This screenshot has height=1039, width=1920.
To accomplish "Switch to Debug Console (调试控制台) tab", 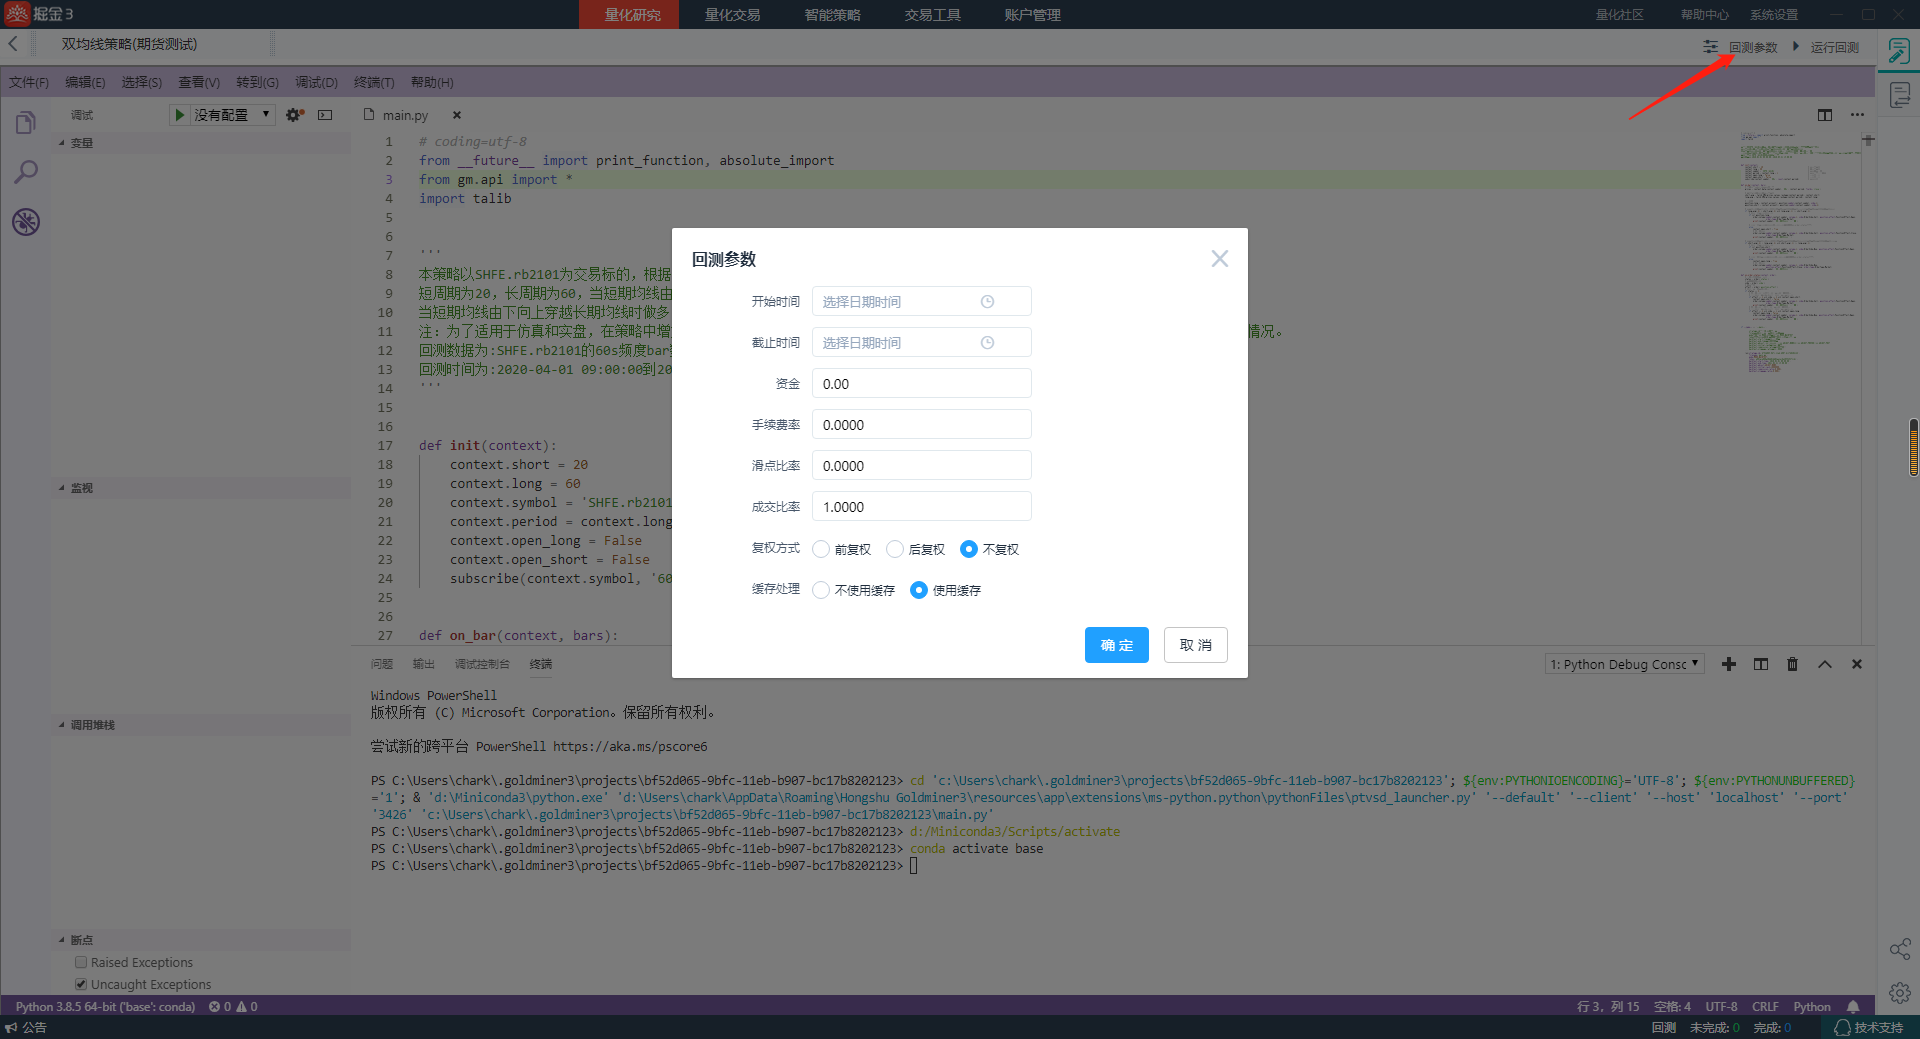I will [x=482, y=664].
